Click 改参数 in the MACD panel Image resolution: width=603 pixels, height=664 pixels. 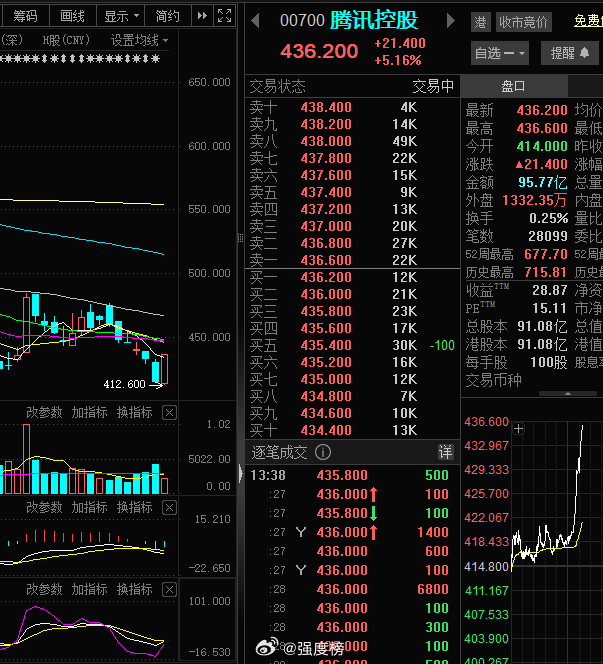point(44,507)
